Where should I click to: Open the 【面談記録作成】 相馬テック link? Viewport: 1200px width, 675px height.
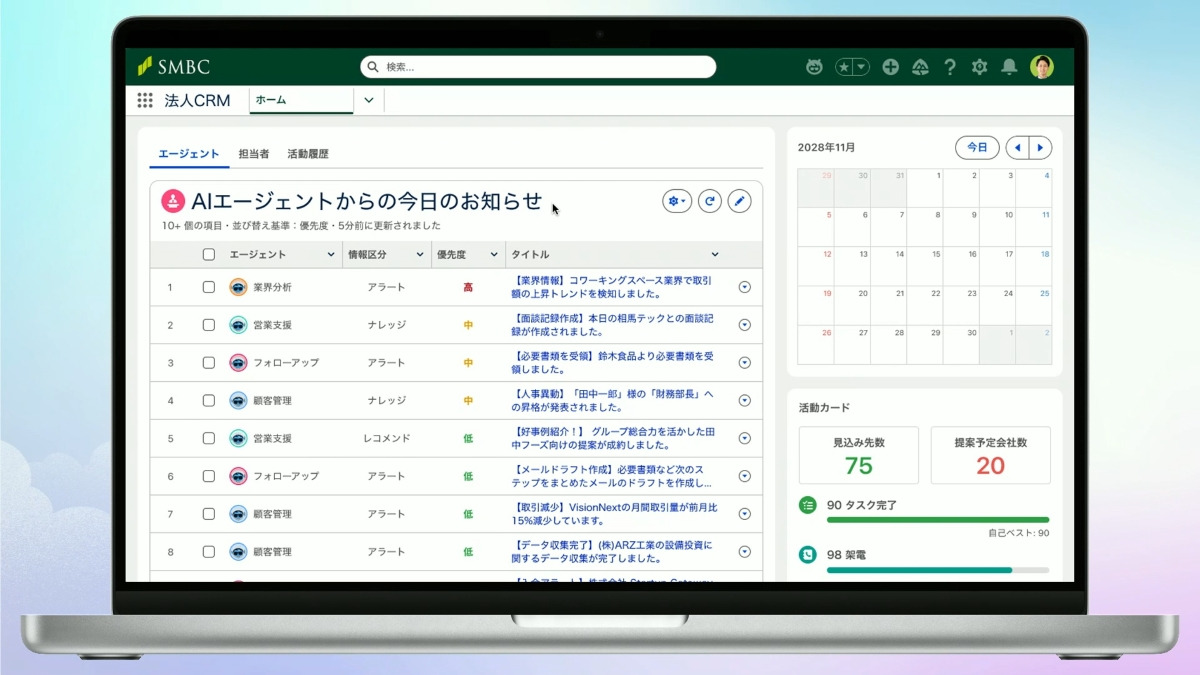pyautogui.click(x=612, y=325)
